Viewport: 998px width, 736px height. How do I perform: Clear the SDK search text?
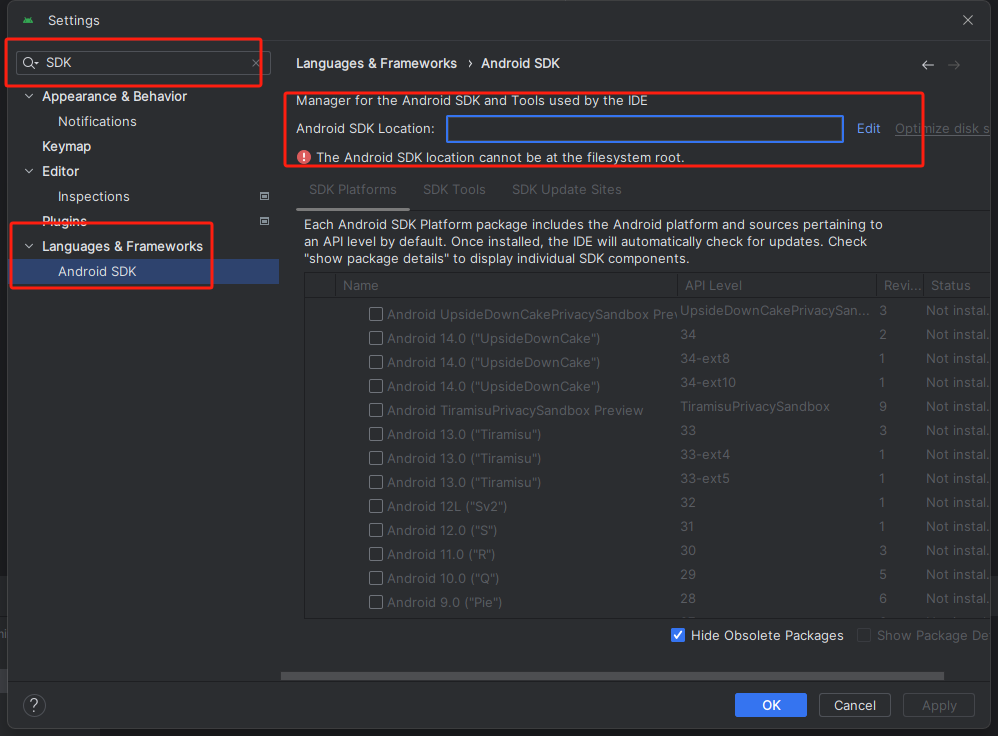click(255, 63)
